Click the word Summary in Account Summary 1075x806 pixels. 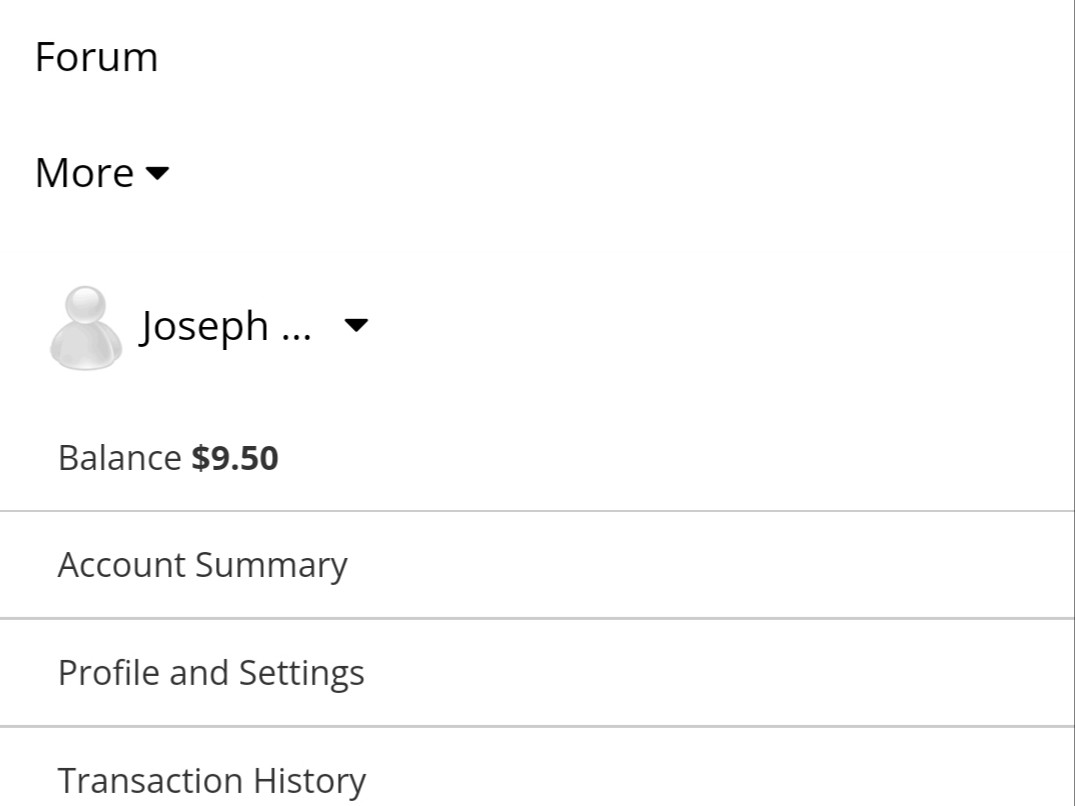(x=271, y=567)
